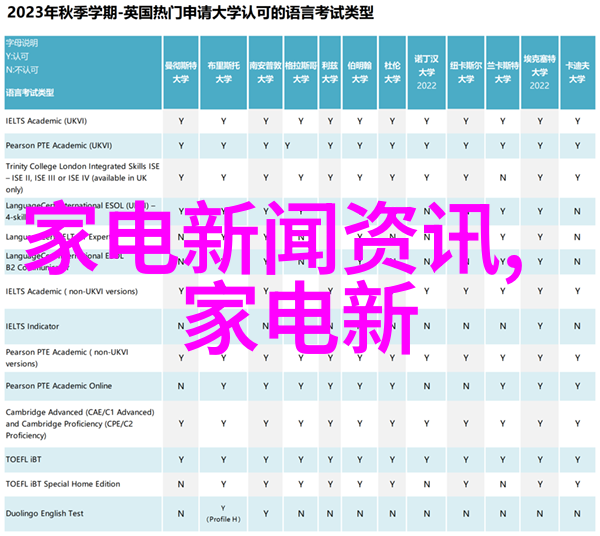
Task: Click TOEFL Home Edition N under 曼彻斯特大学
Action: [181, 484]
